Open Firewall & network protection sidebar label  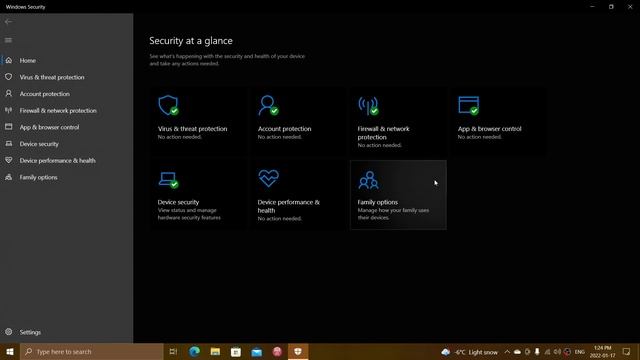click(58, 111)
